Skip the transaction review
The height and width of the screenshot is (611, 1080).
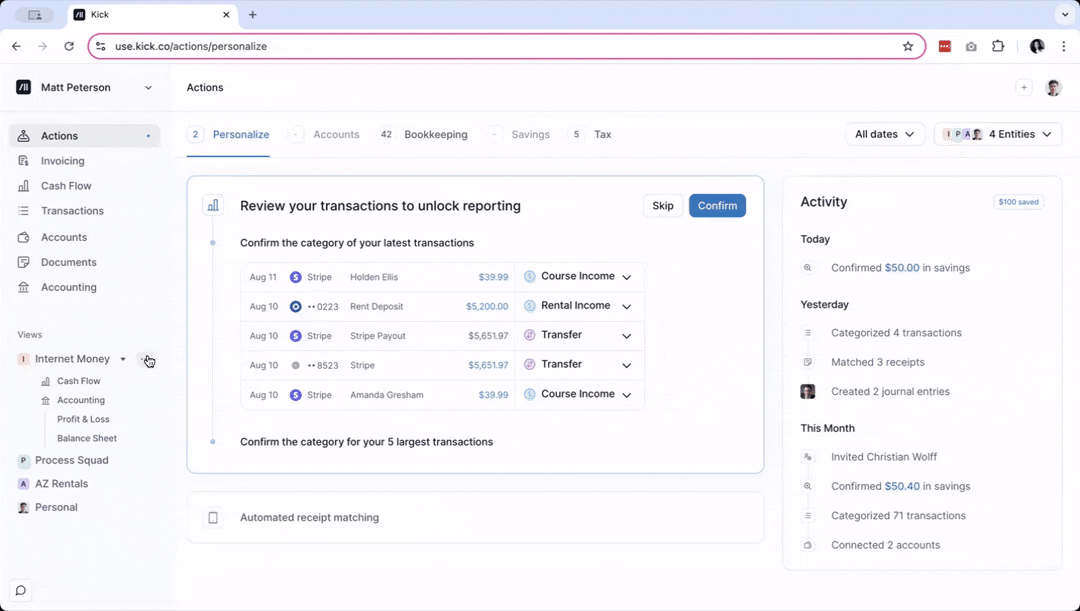(x=663, y=206)
